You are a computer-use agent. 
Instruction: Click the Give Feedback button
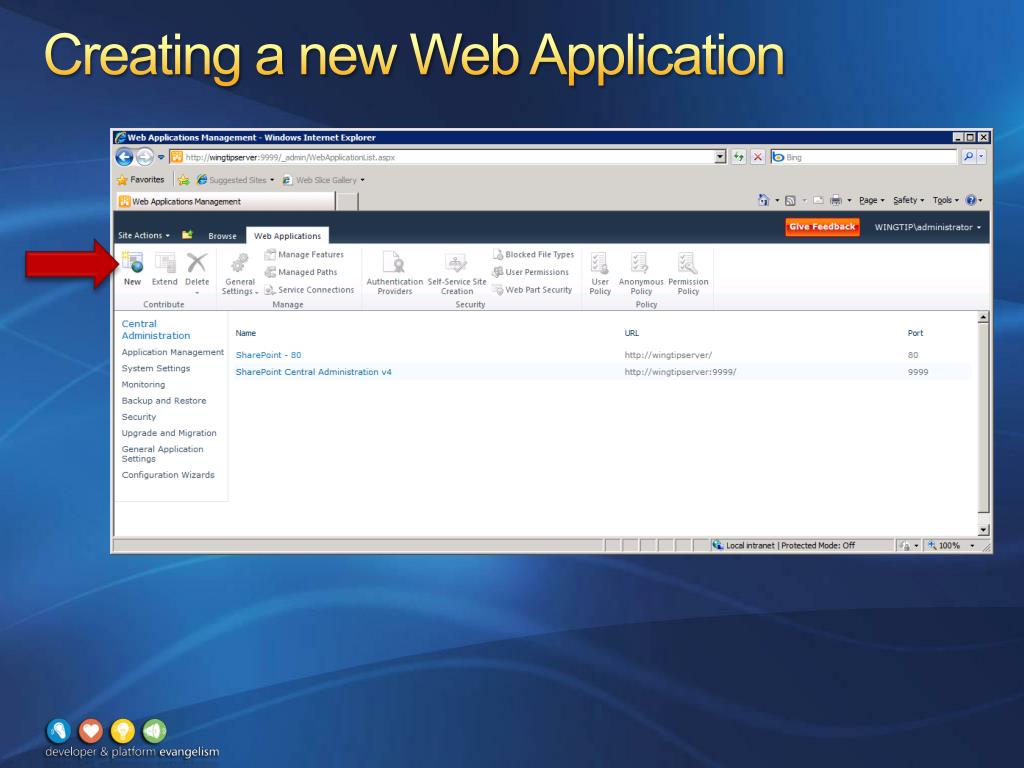(822, 227)
